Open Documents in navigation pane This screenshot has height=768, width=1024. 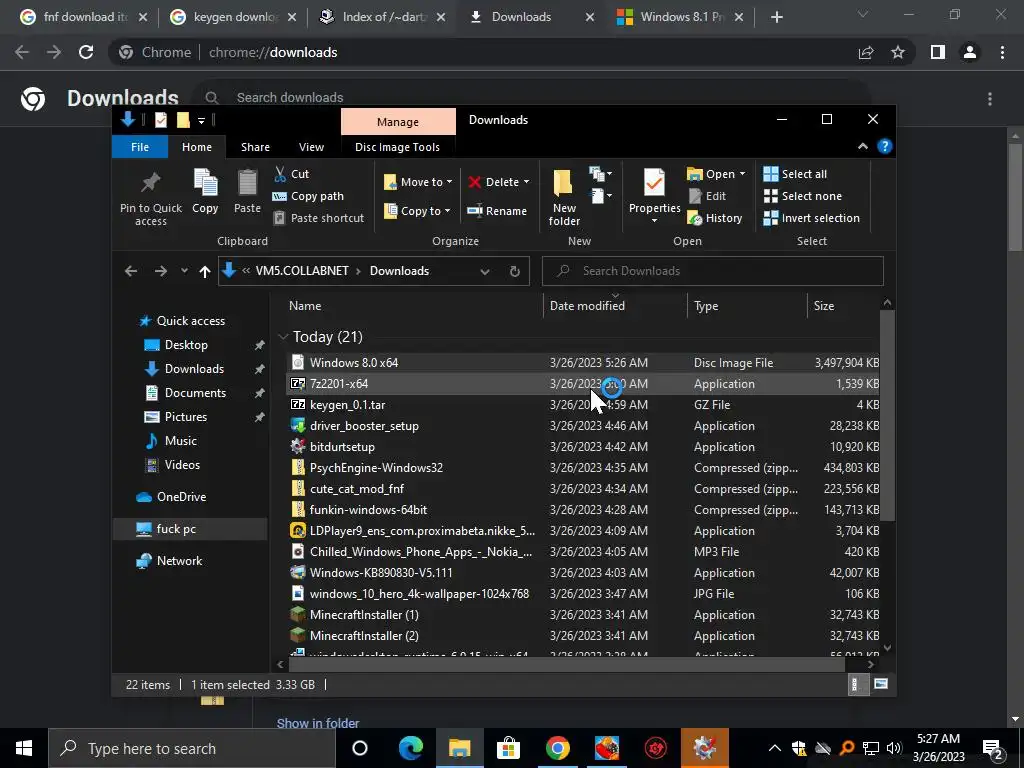click(x=195, y=392)
